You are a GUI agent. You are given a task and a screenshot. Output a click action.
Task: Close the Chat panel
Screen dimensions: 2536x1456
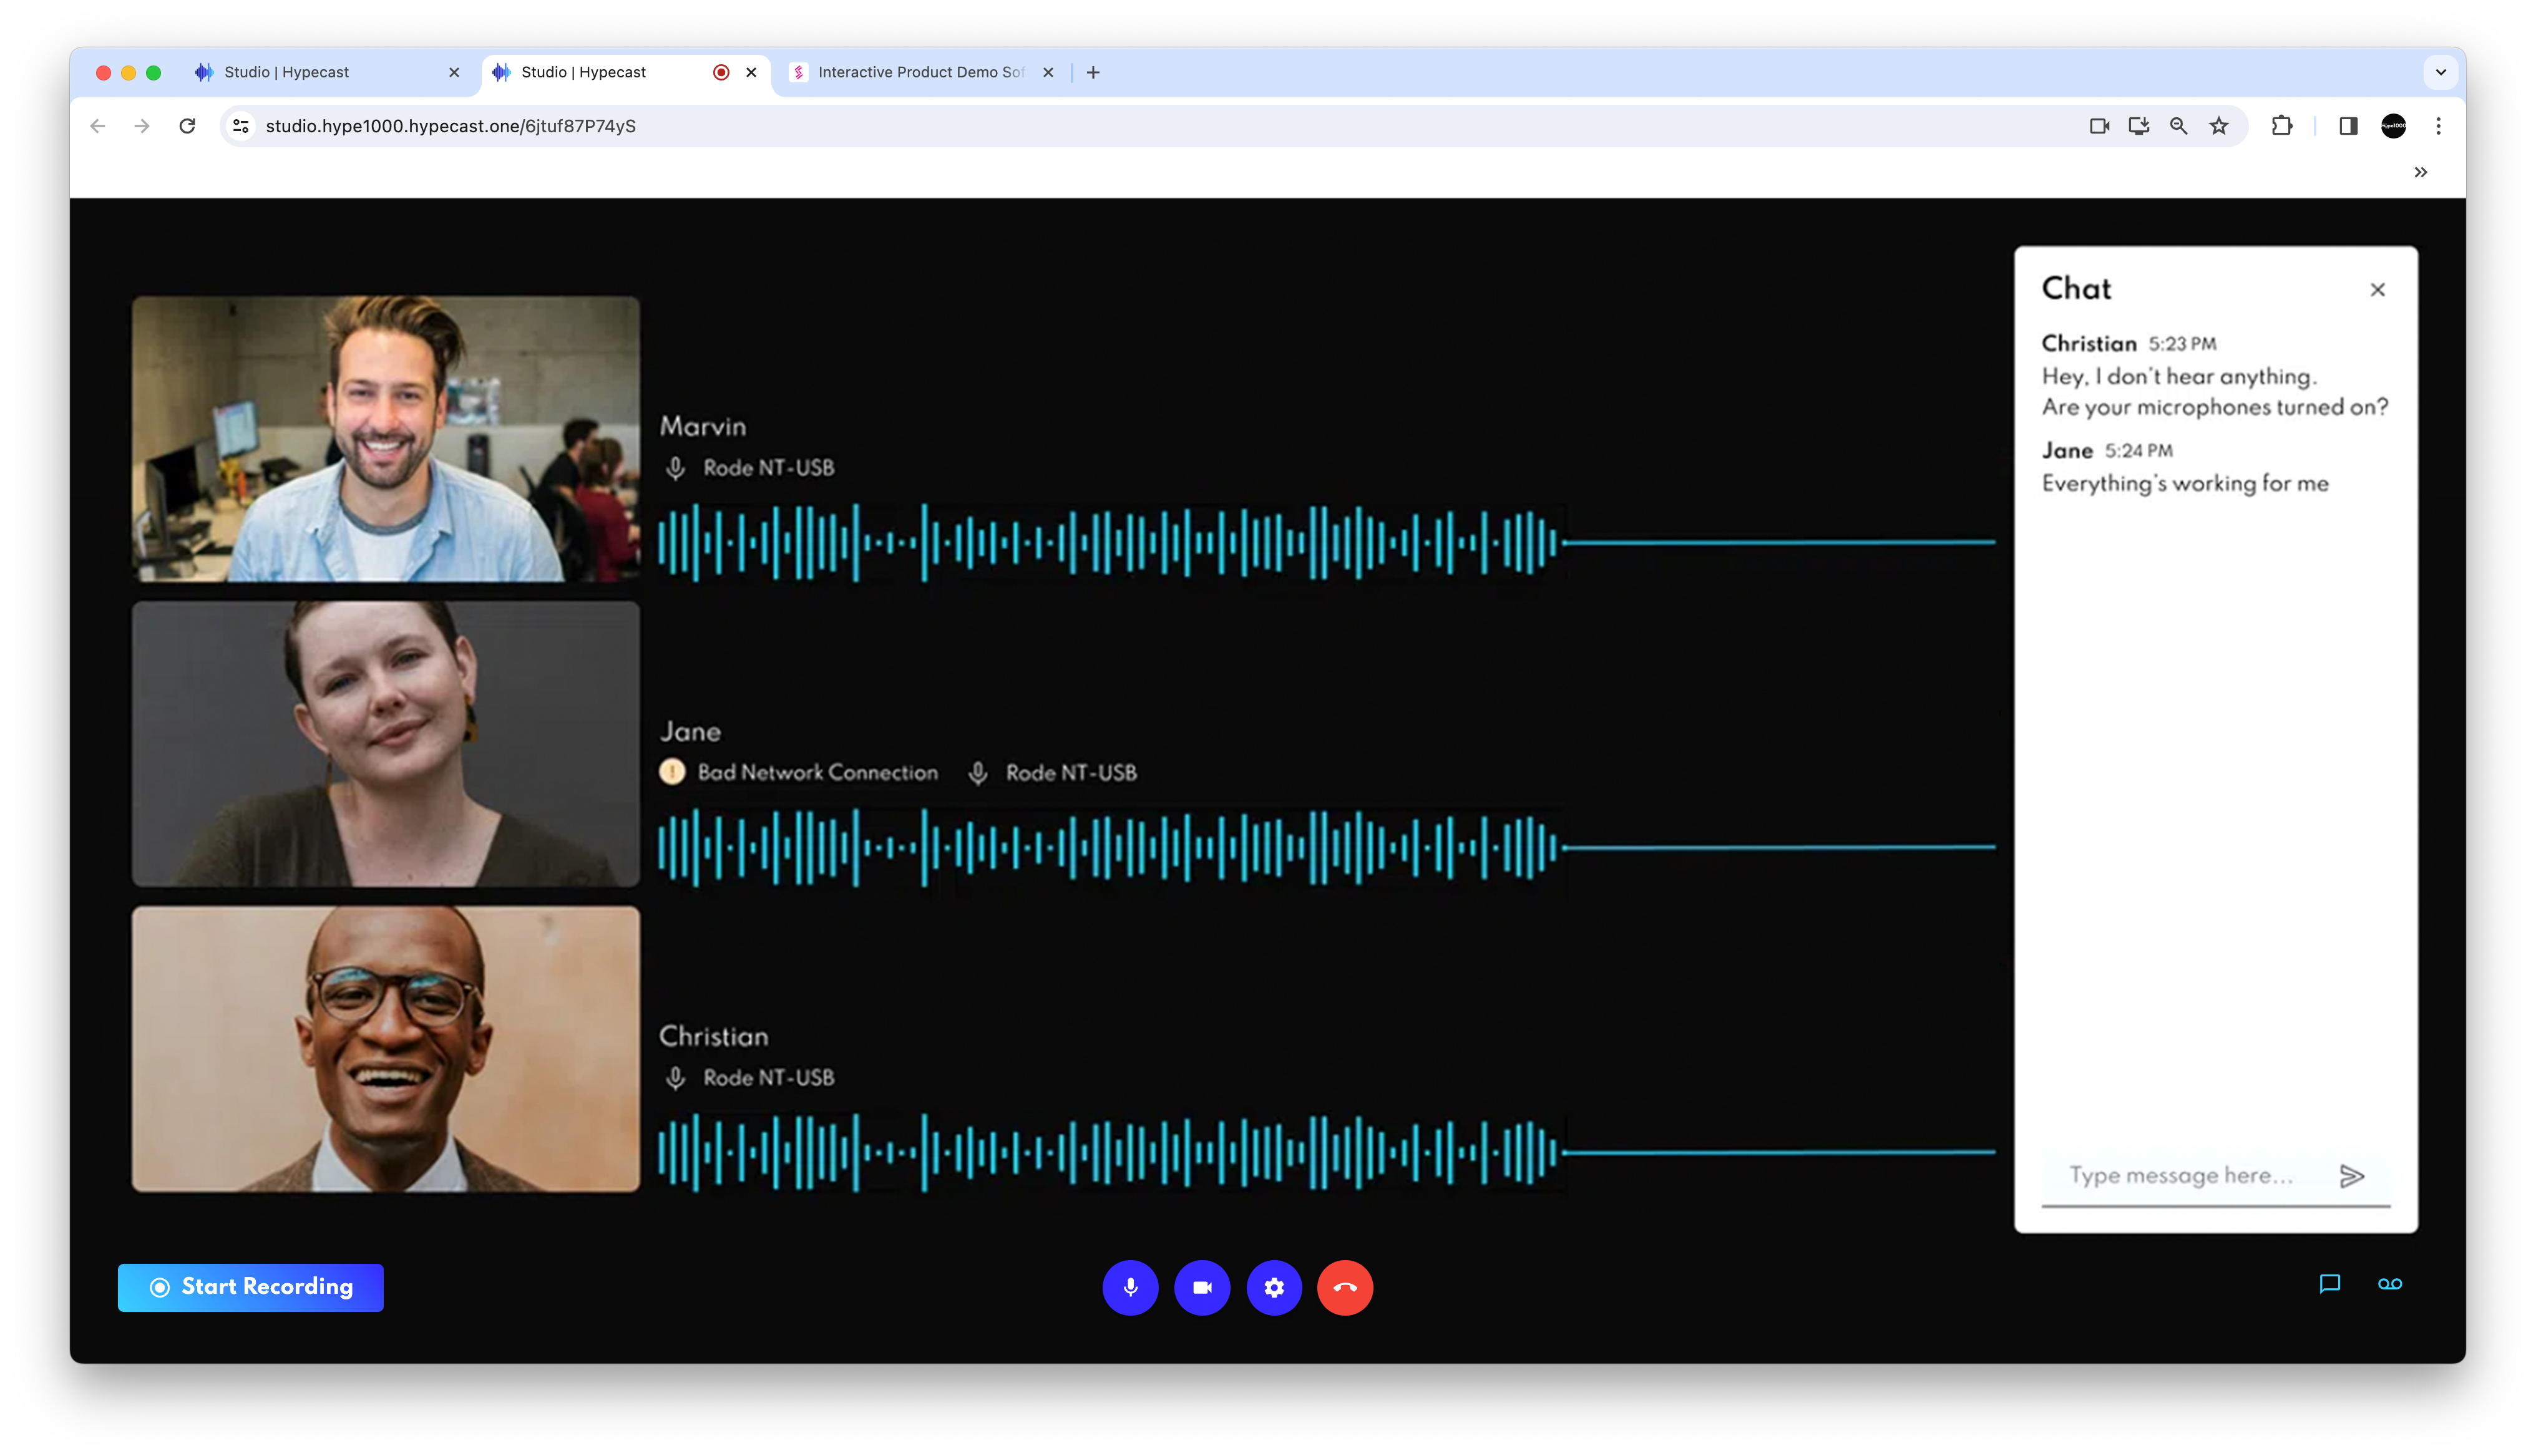[x=2378, y=289]
